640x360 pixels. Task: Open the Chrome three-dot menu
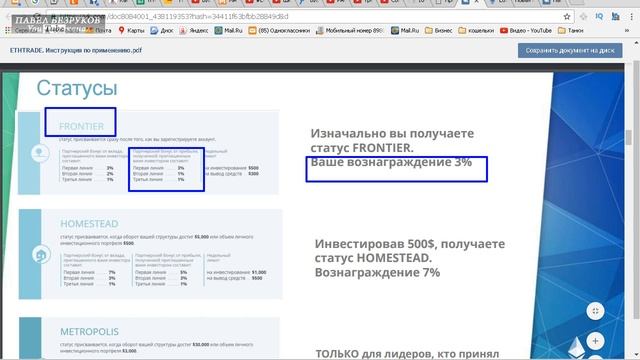pos(631,17)
